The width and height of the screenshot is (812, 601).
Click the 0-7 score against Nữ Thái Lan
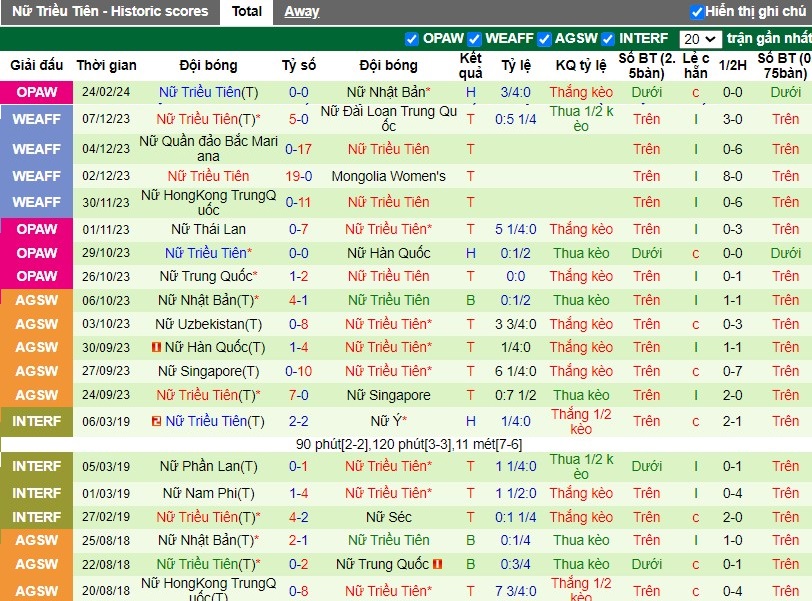tap(298, 229)
